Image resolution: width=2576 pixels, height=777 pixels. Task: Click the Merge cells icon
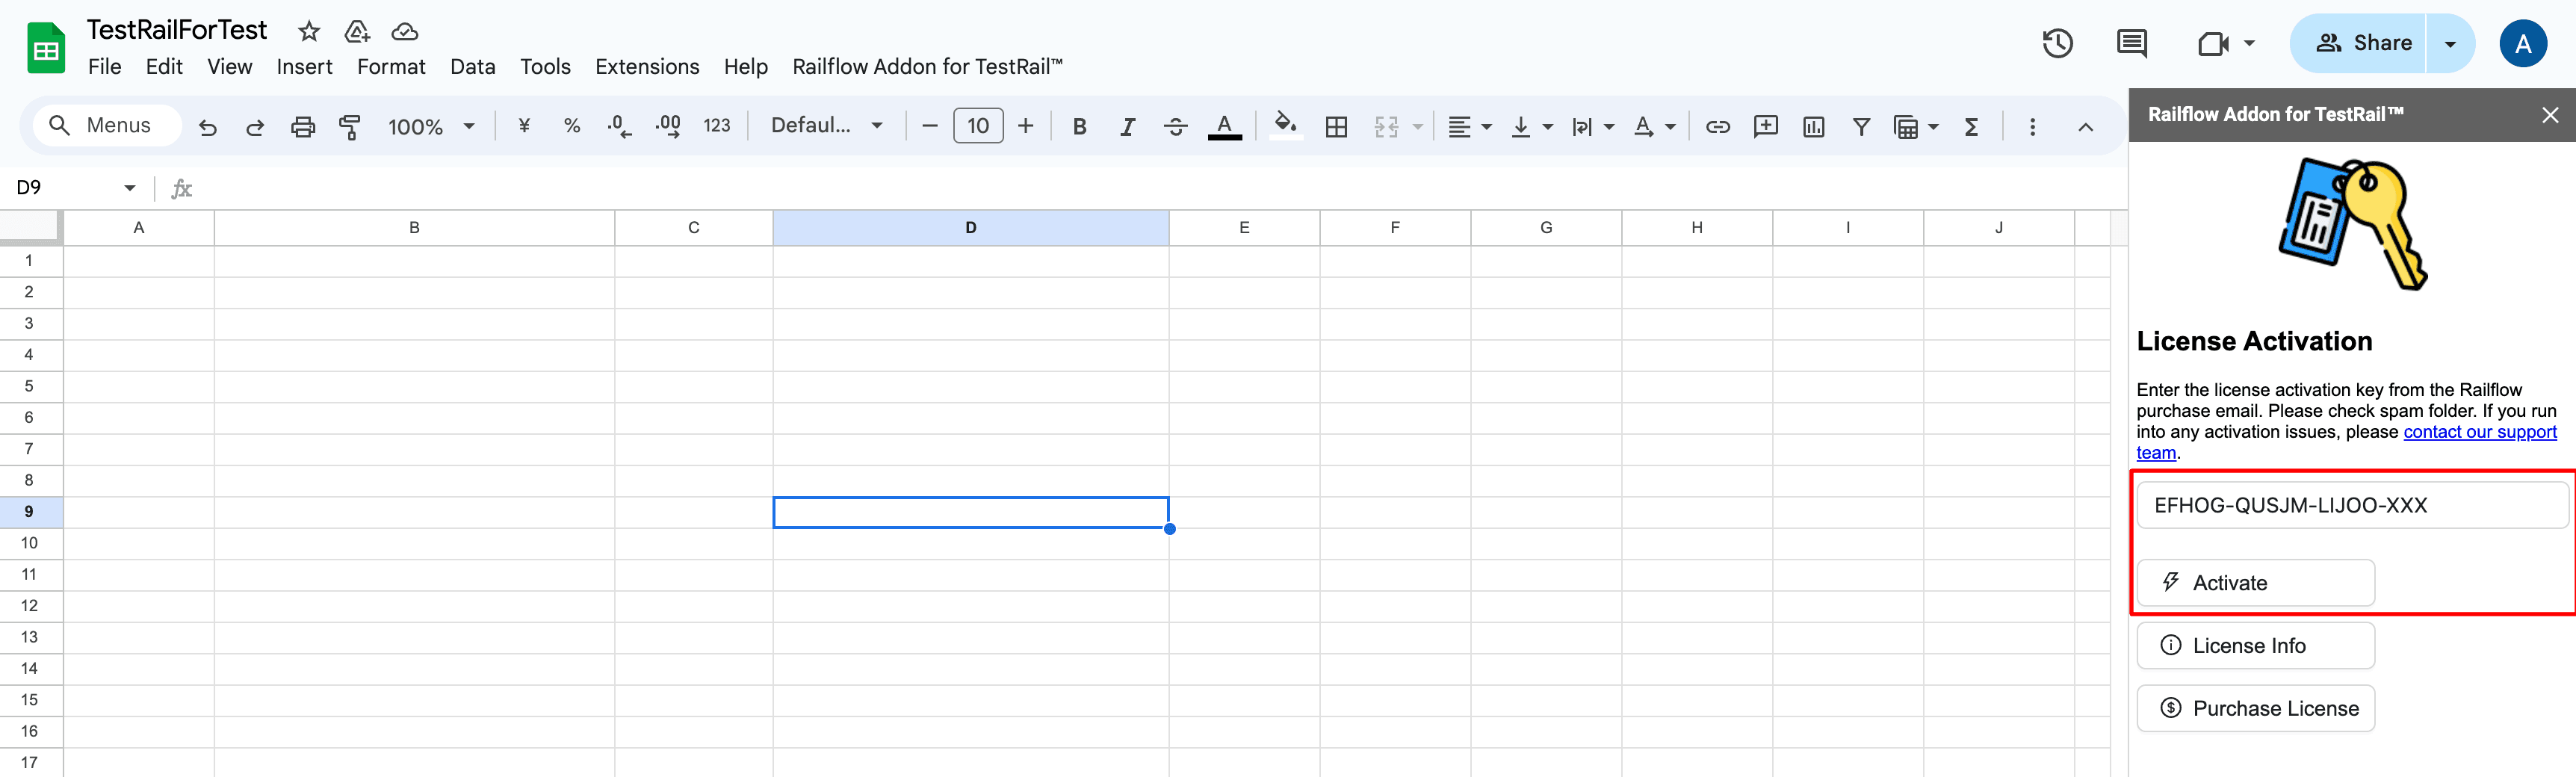pyautogui.click(x=1386, y=127)
